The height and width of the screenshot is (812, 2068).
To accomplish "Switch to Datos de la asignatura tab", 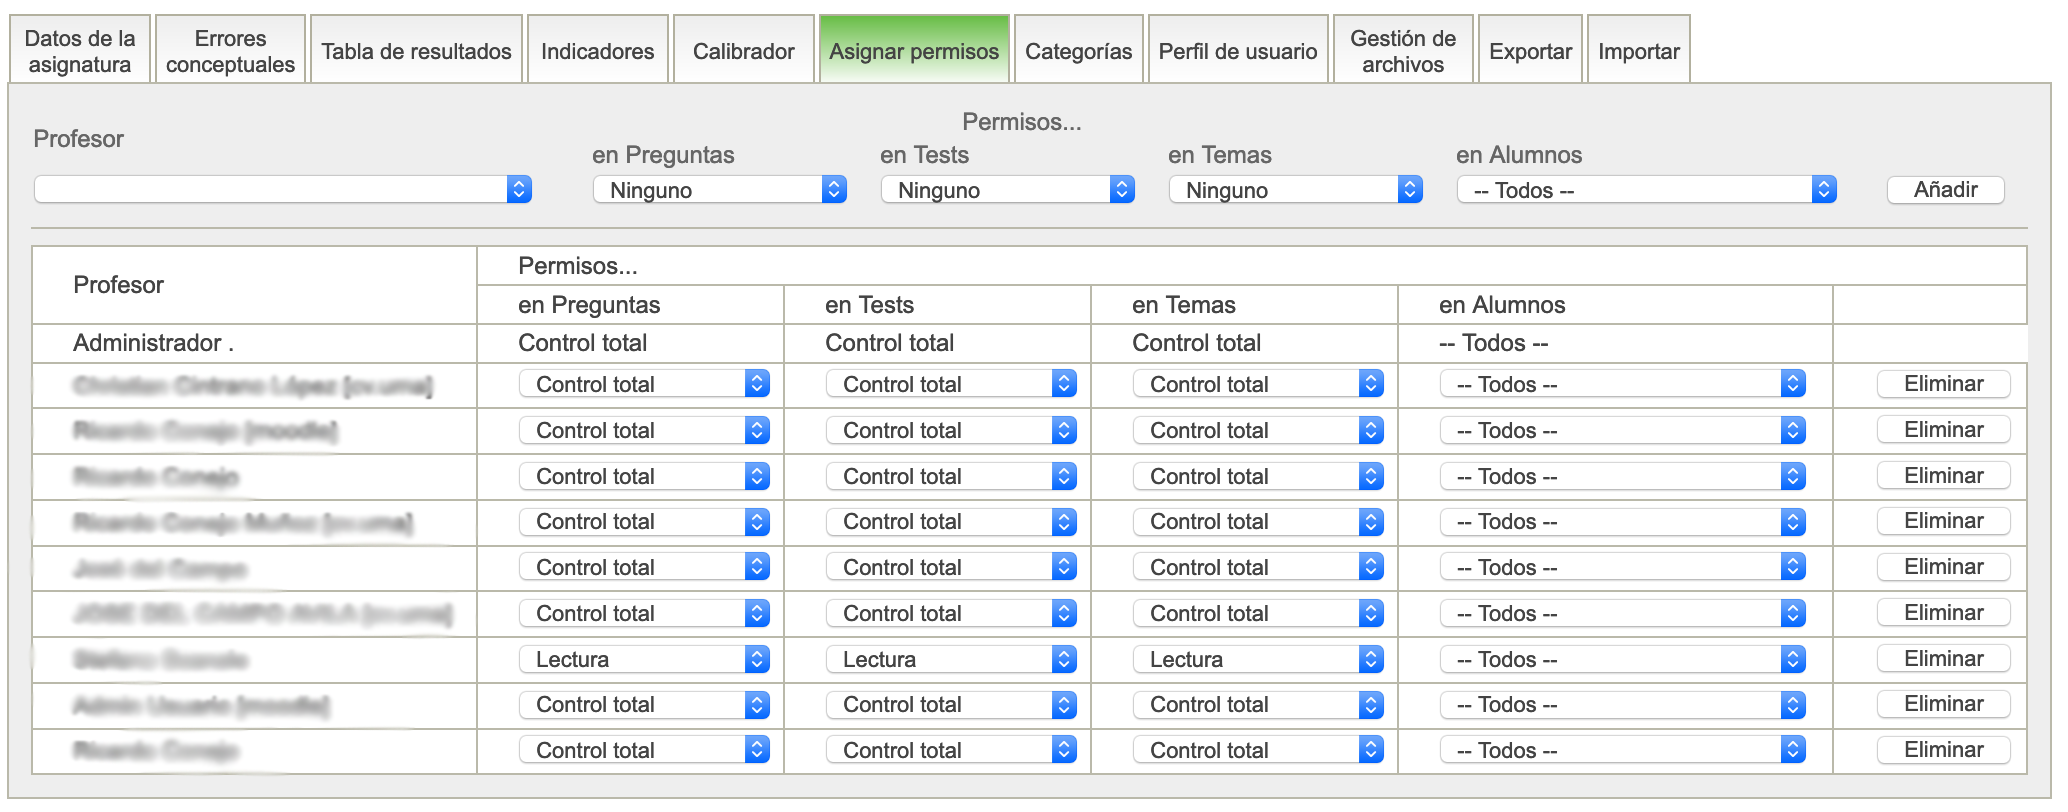I will point(80,51).
